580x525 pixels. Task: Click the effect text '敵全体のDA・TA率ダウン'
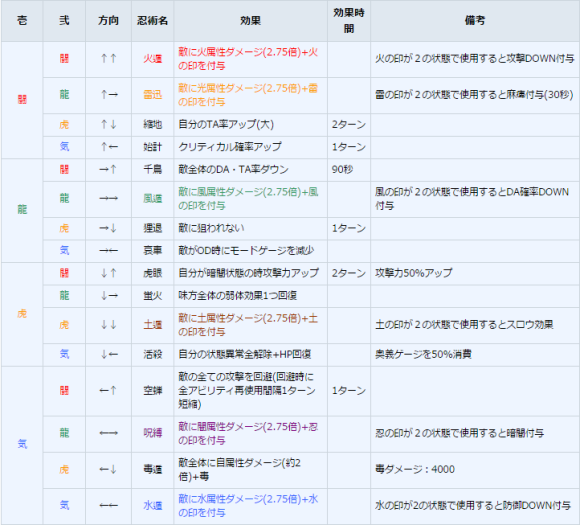pos(233,169)
